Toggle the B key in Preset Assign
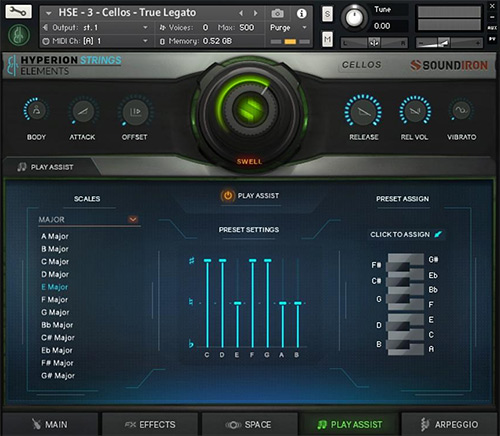The width and height of the screenshot is (500, 436). pyautogui.click(x=397, y=344)
